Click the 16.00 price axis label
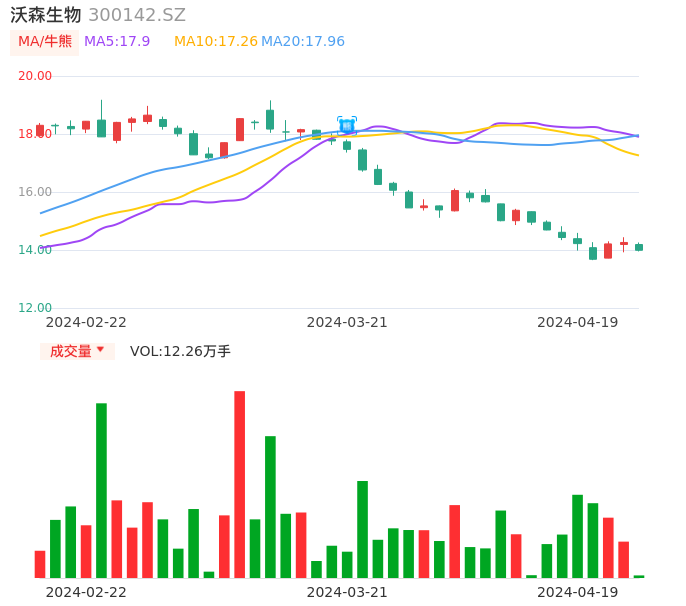Screen dimensions: 686x606 click(x=35, y=192)
